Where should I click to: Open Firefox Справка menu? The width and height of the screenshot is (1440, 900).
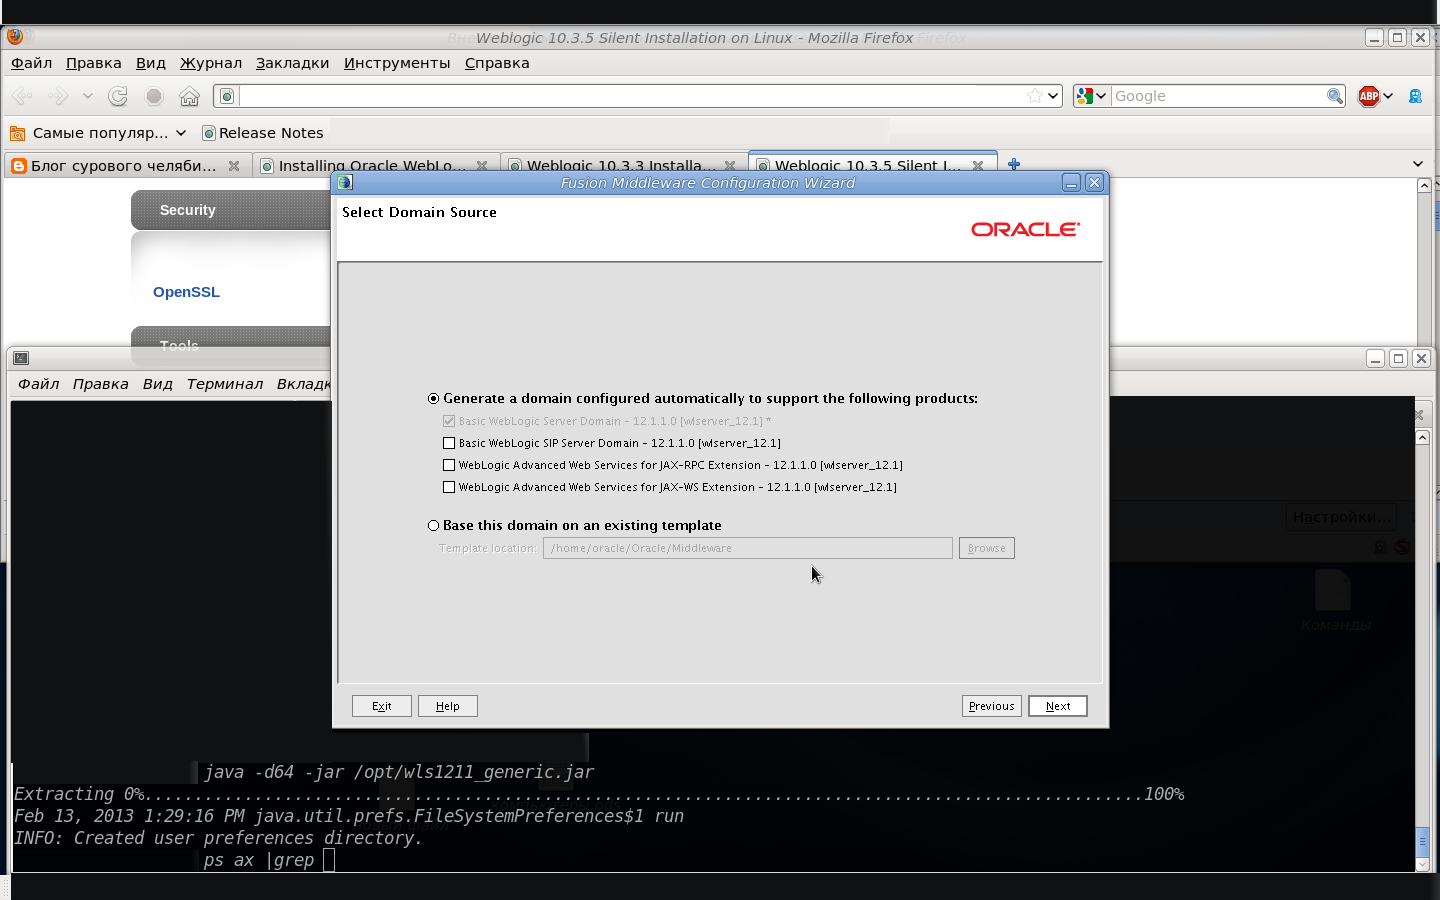(x=497, y=63)
